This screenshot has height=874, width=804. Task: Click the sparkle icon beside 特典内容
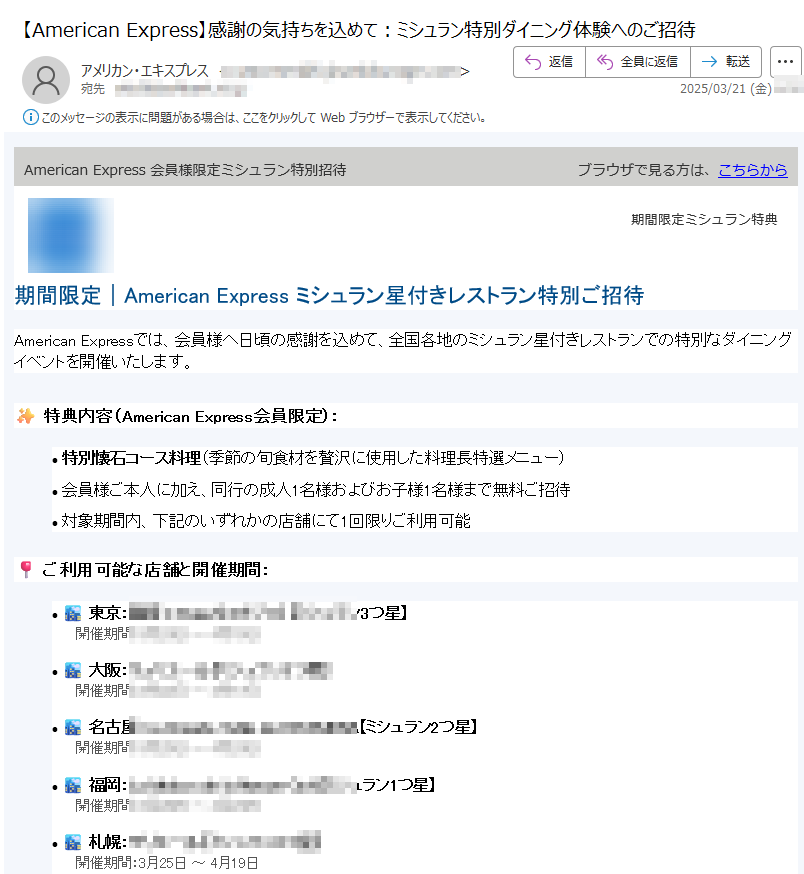pos(26,416)
